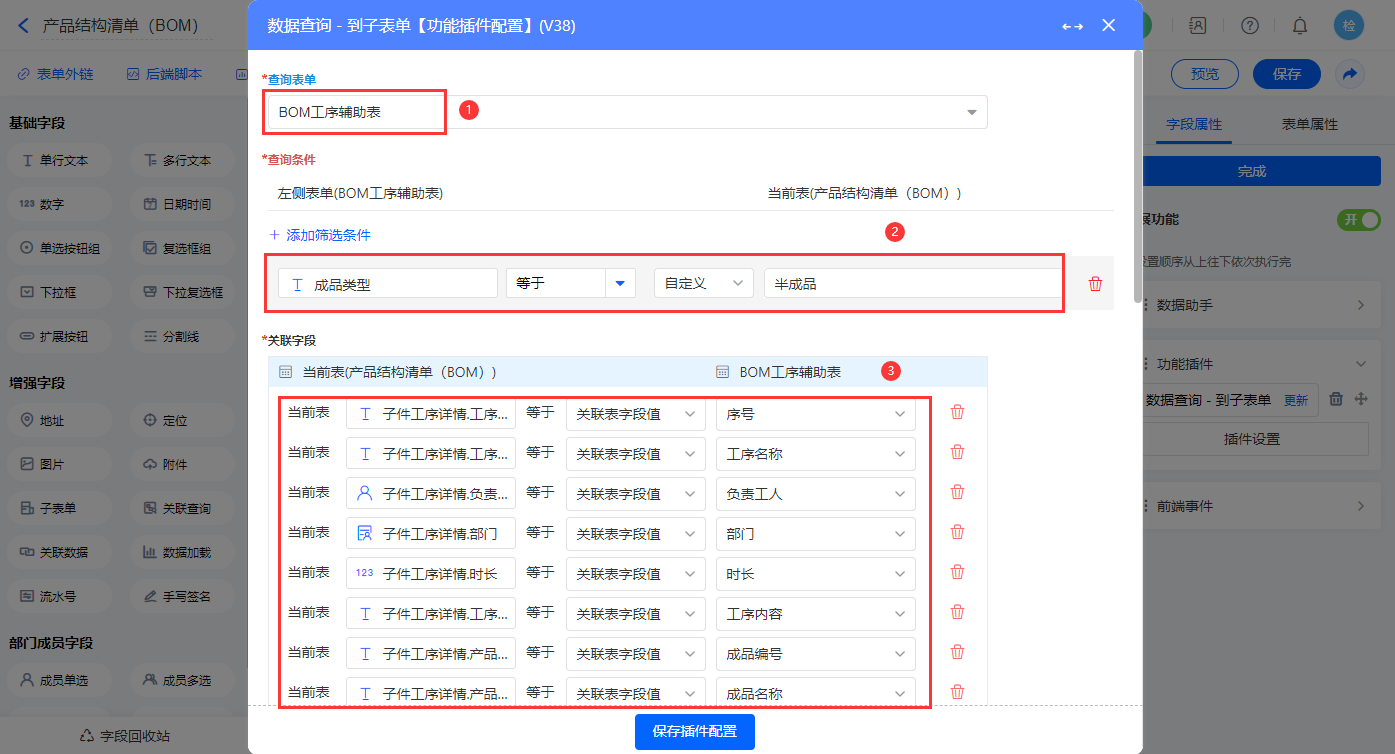1395x754 pixels.
Task: Click the notification bell icon
Action: (1300, 26)
